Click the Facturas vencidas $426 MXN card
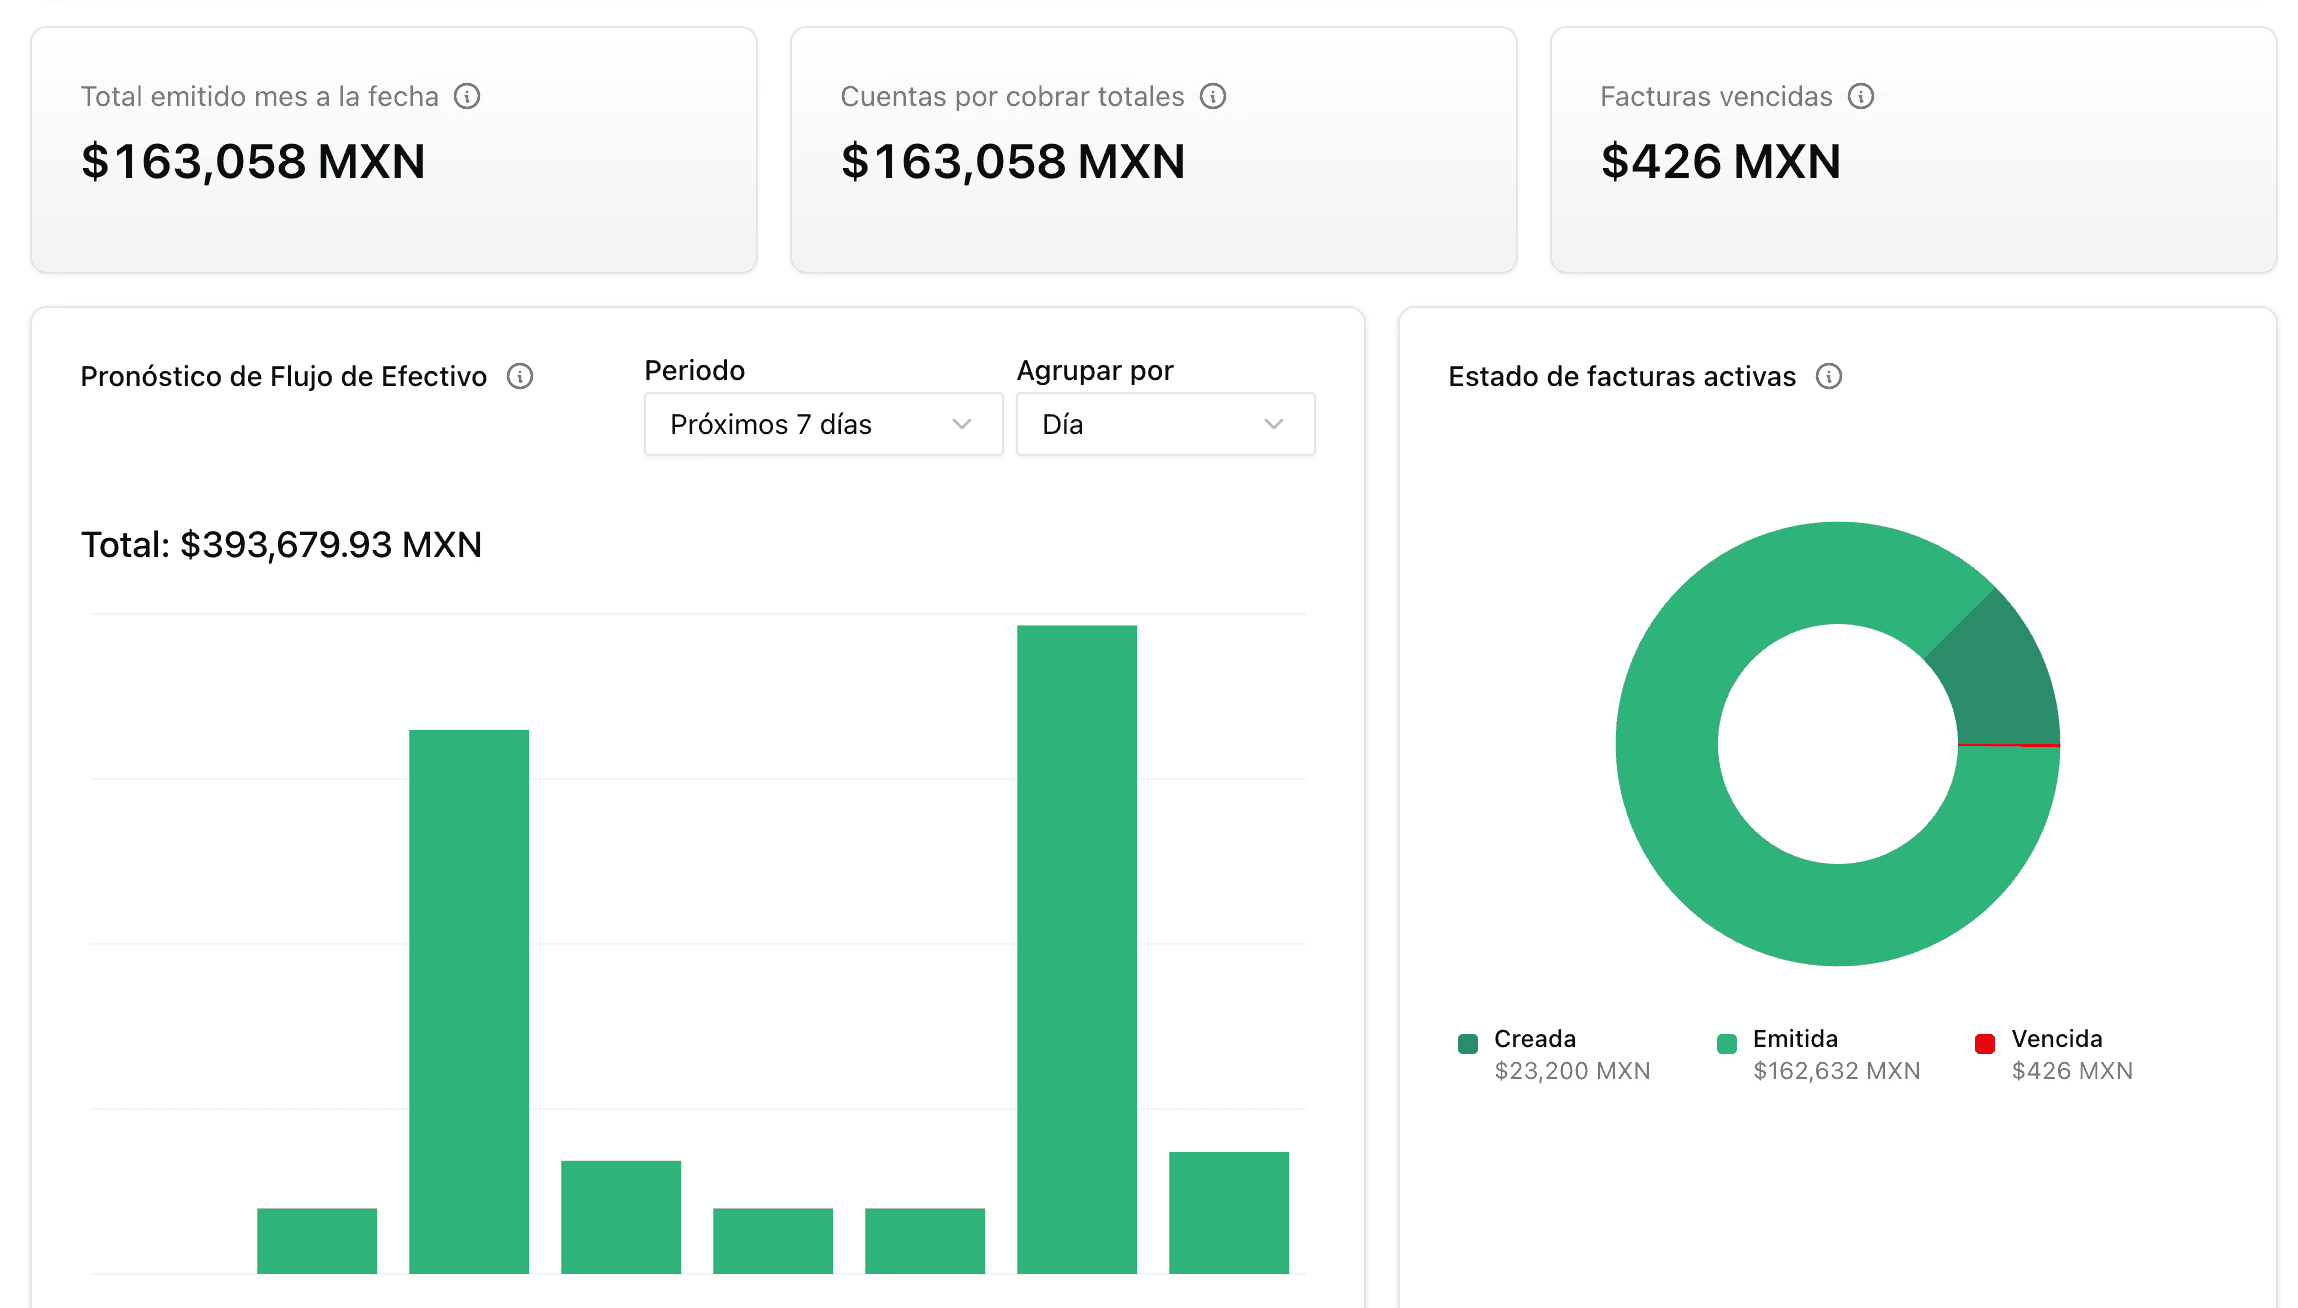 point(1913,150)
